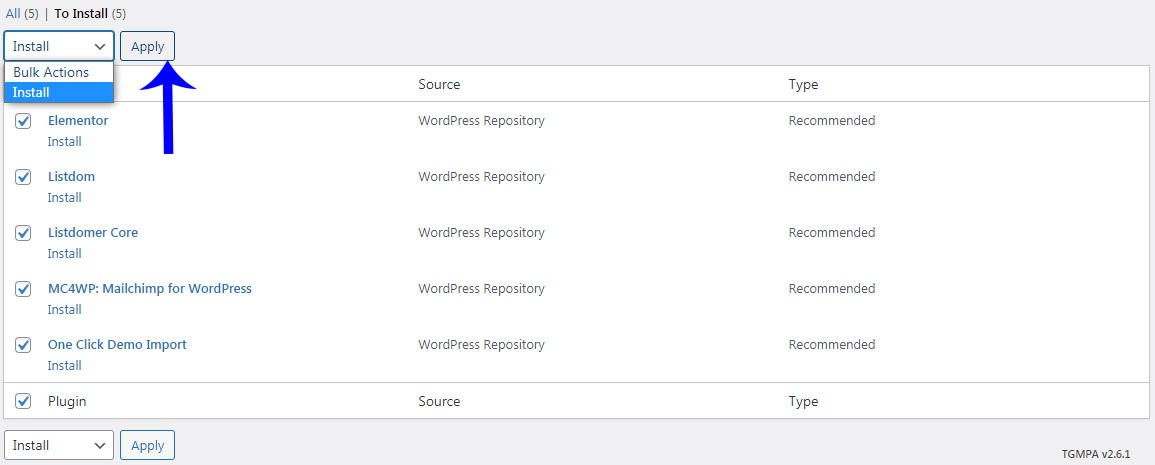
Task: Open the Listdom plugin link
Action: 71,177
